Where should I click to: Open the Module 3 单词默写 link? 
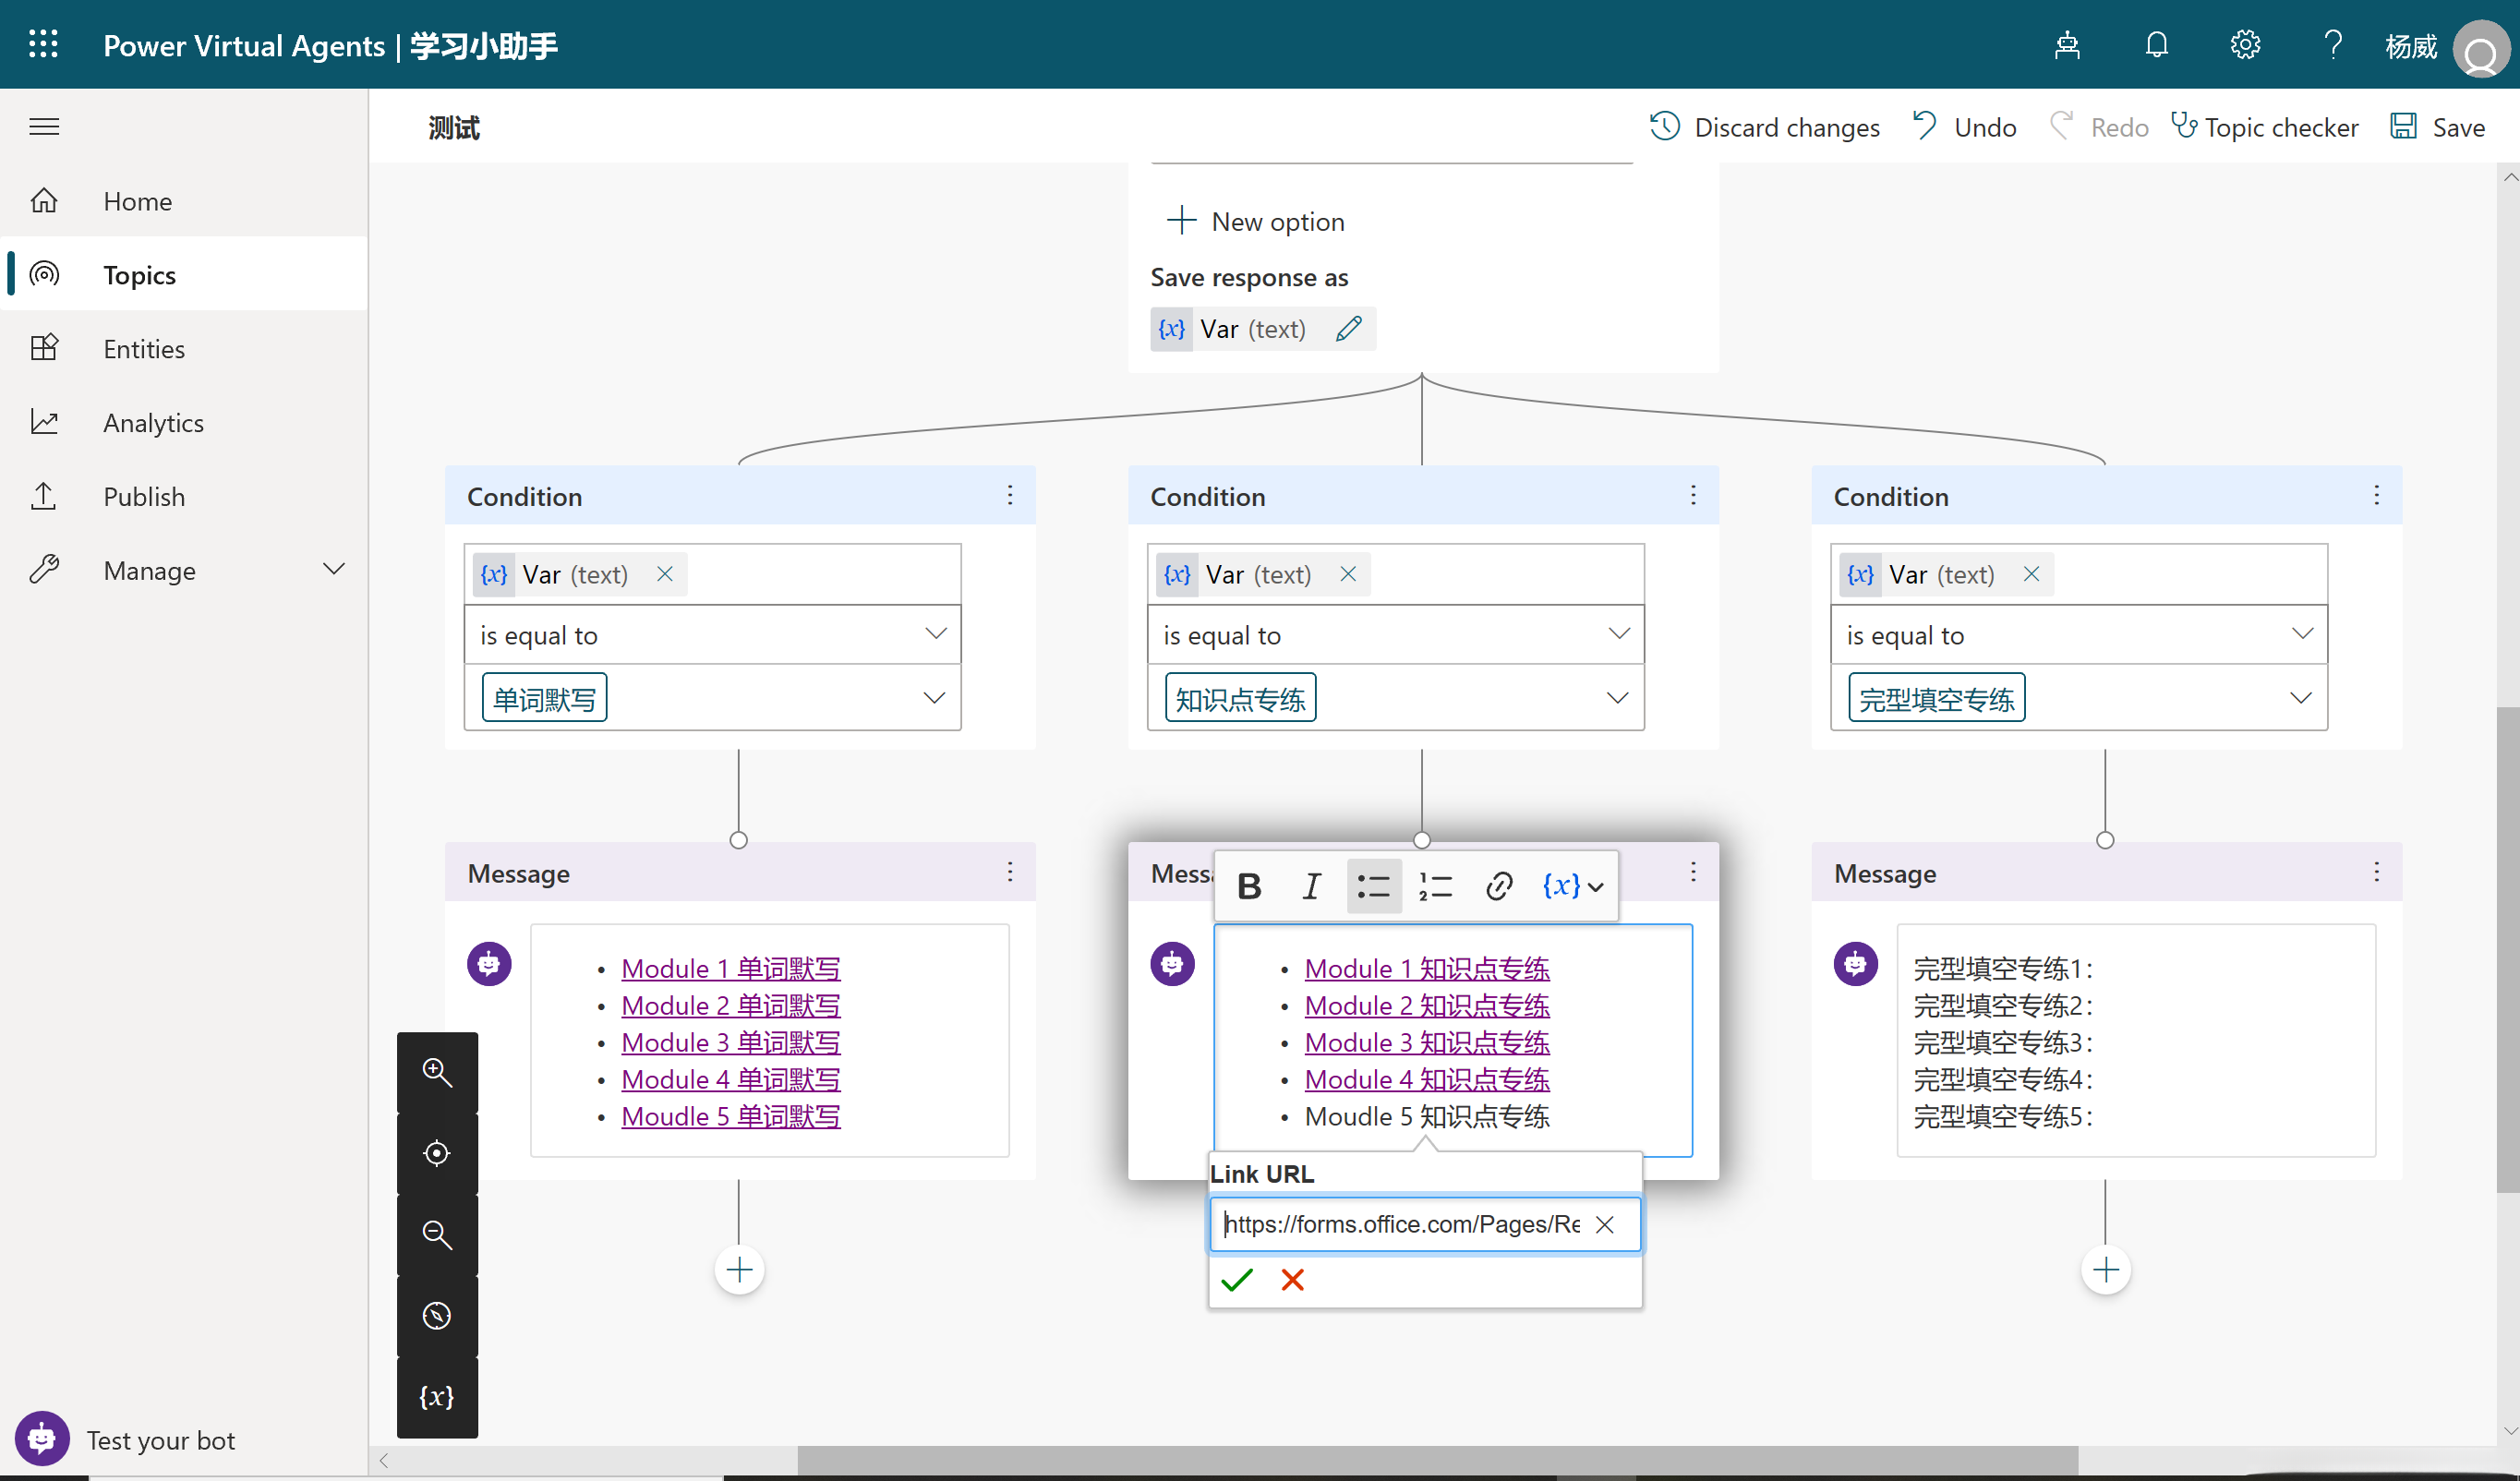730,1042
